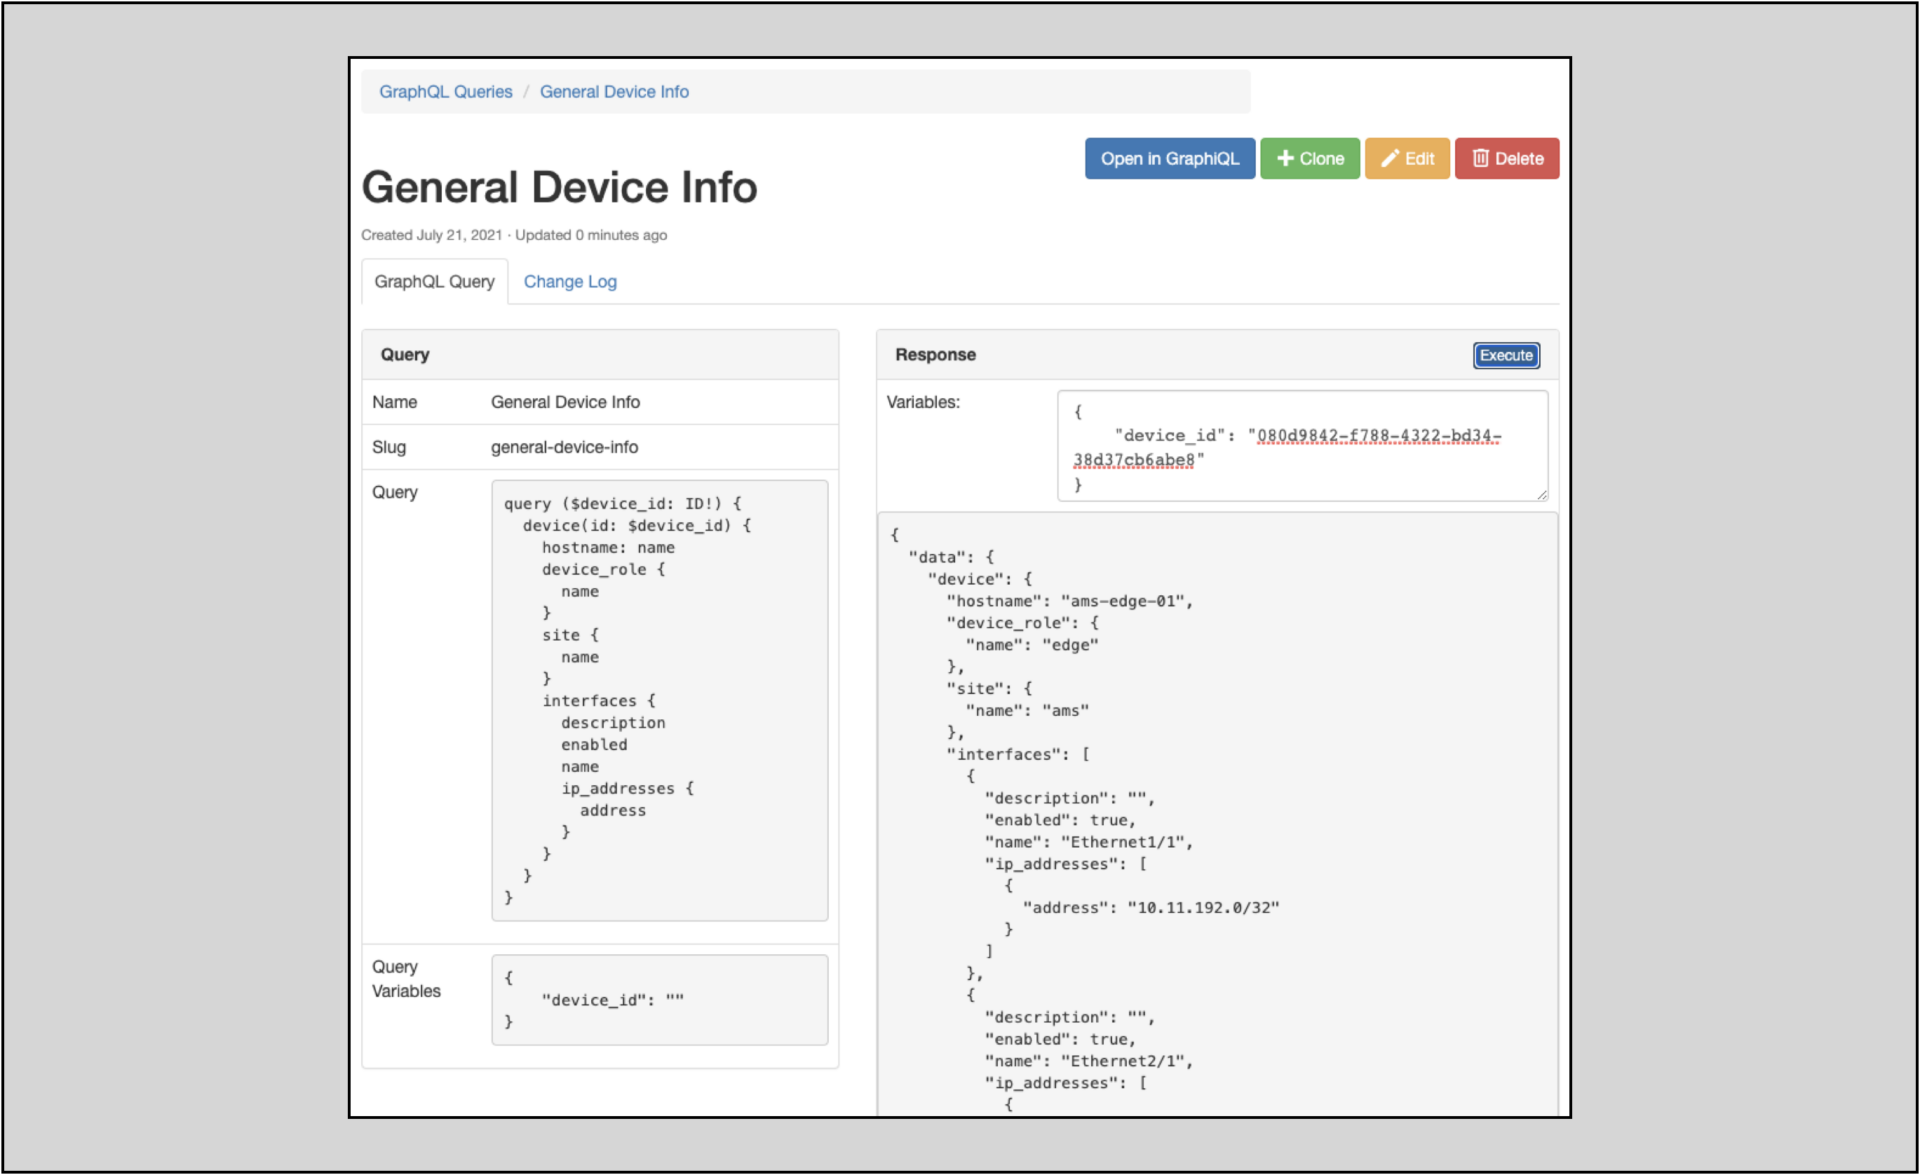The width and height of the screenshot is (1920, 1175).
Task: Clone this query using the plus icon
Action: pyautogui.click(x=1310, y=158)
